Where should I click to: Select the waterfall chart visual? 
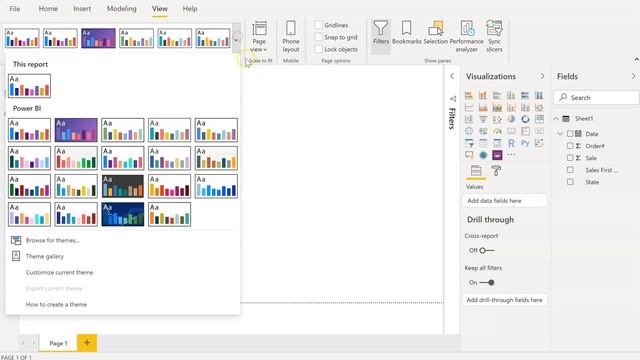click(469, 119)
